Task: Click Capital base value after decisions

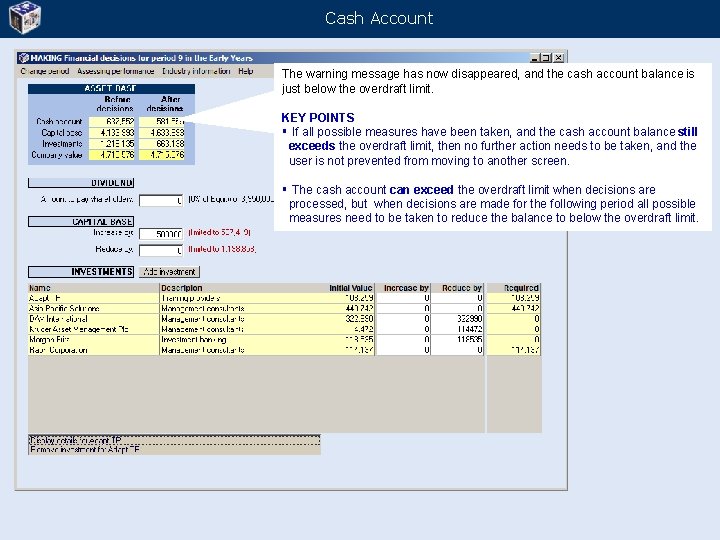Action: (162, 133)
